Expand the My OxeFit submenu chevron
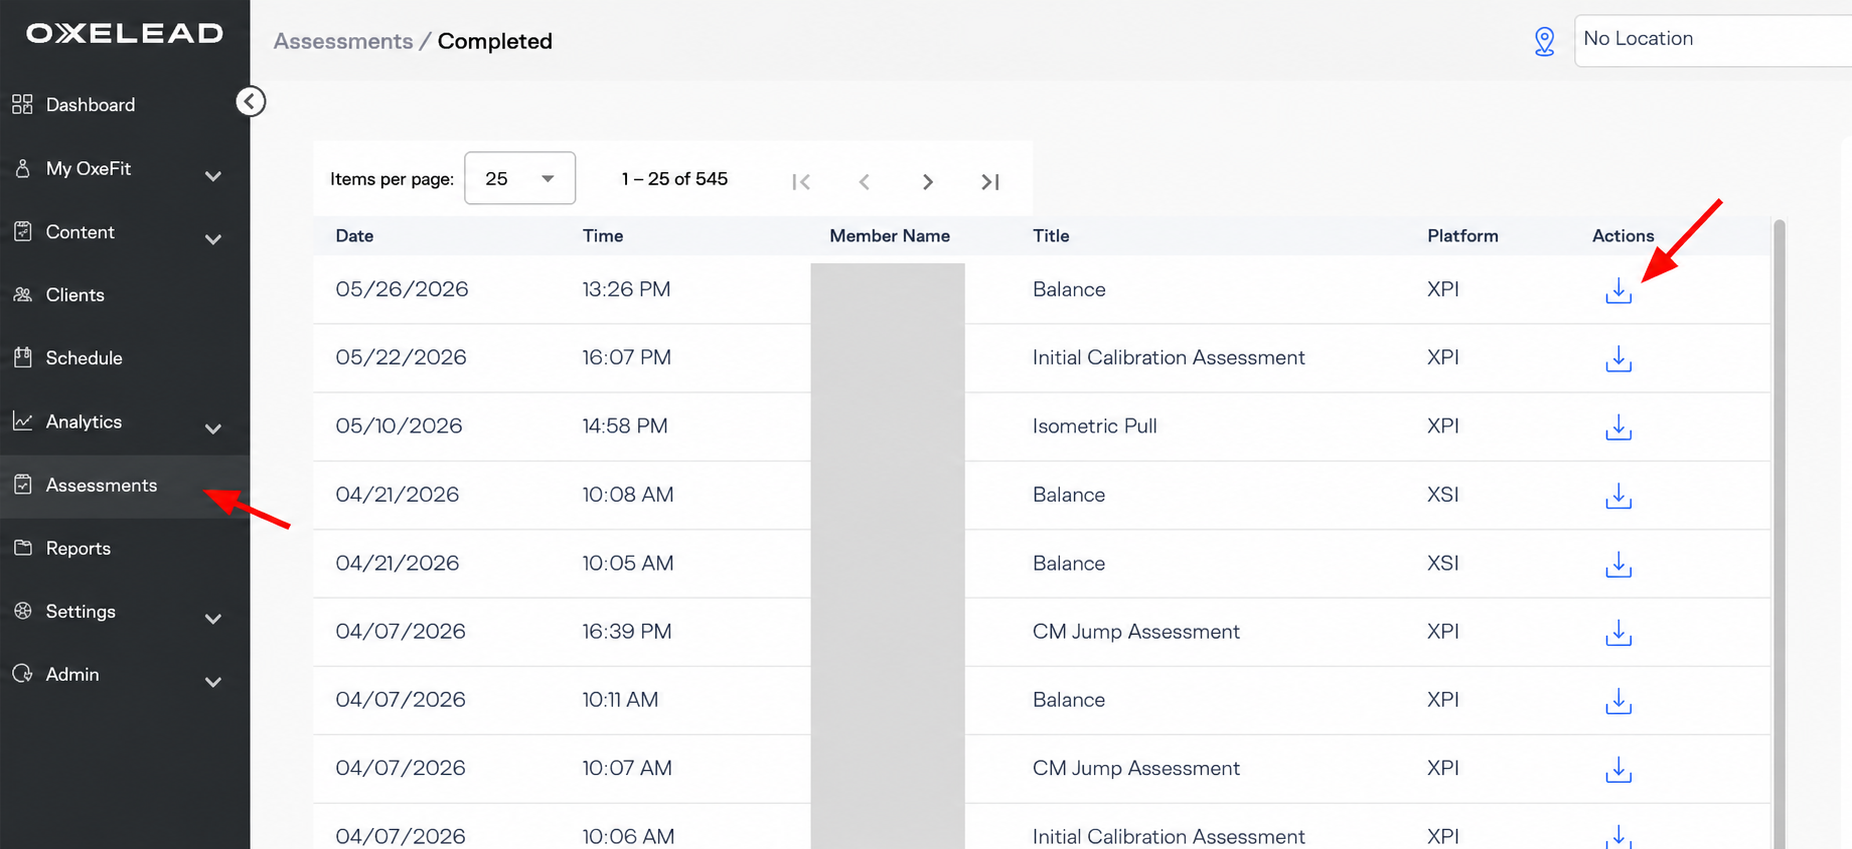 (x=213, y=176)
